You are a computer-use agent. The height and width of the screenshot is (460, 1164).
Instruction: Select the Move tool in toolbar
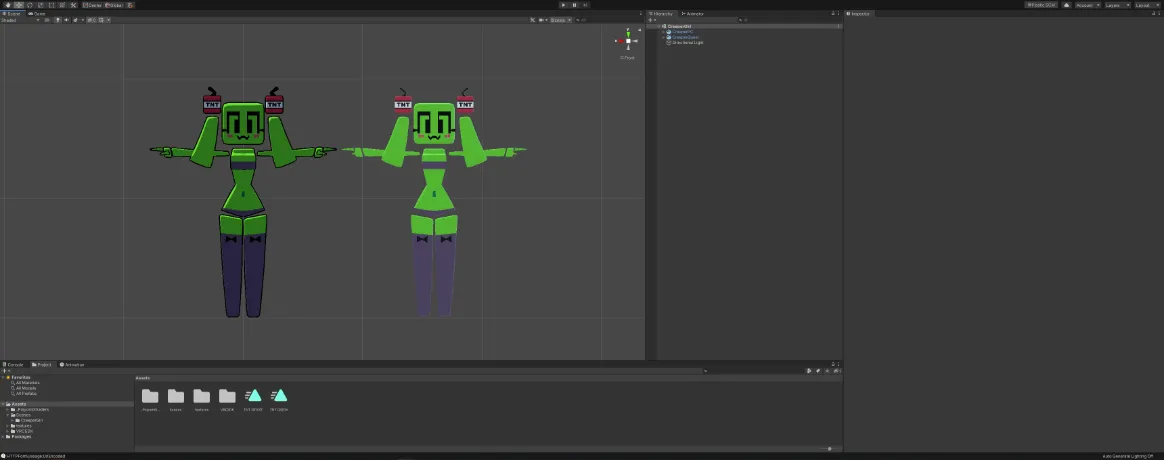(18, 5)
